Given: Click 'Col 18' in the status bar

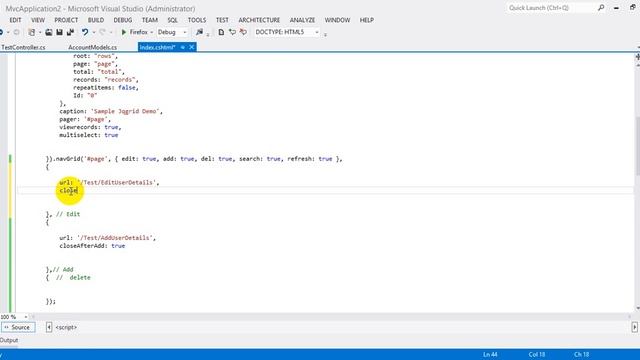Looking at the screenshot, I should (537, 354).
